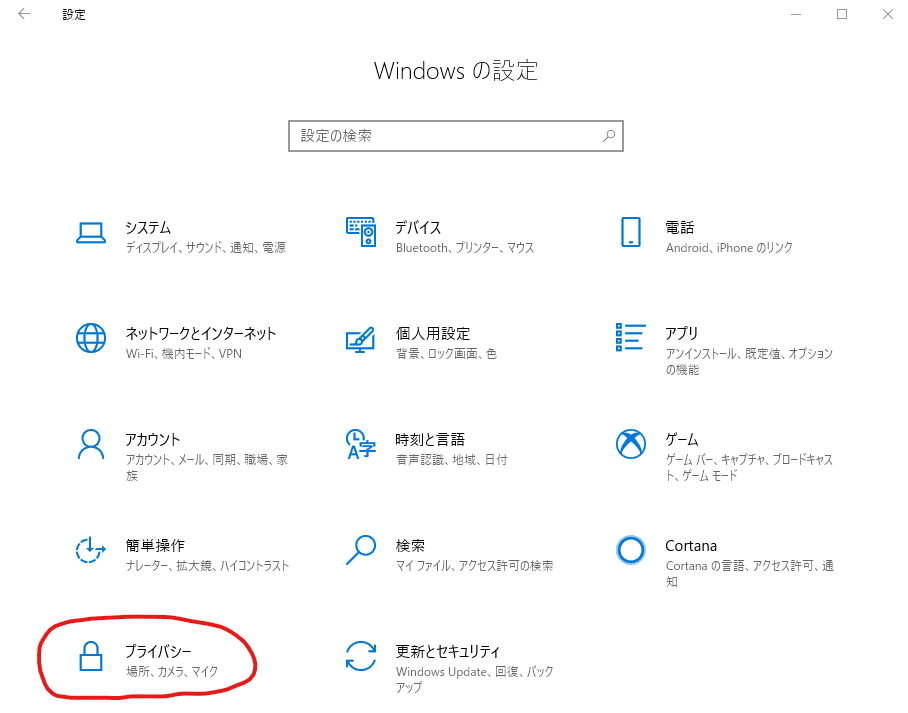Open ネットワークとインターネット settings icon
Screen dimensions: 908x713
pos(91,338)
